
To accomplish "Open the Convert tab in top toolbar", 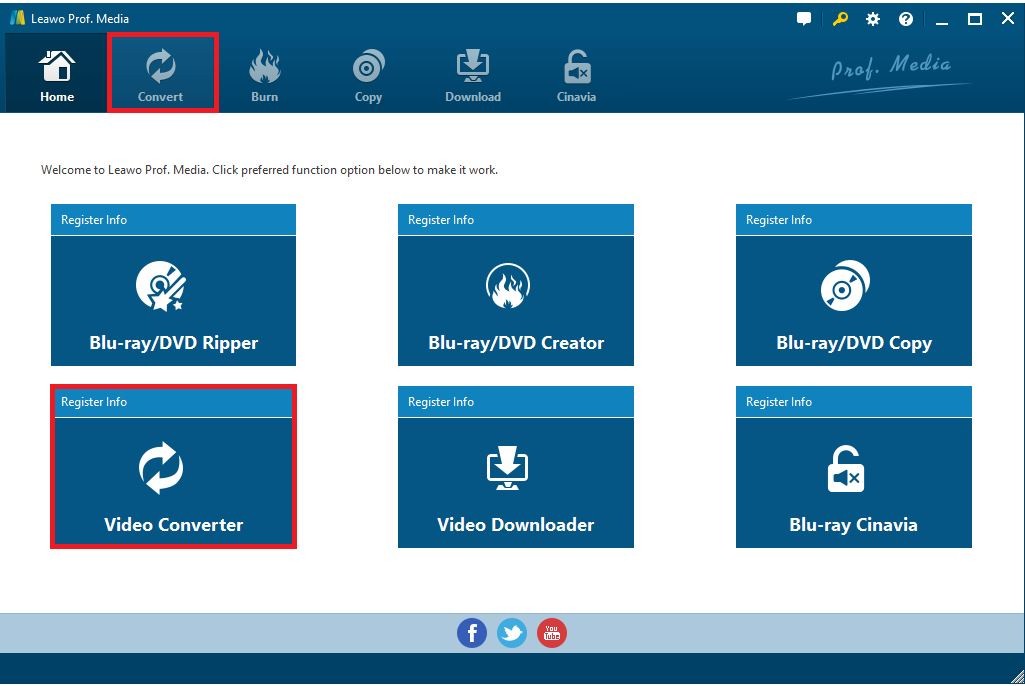I will [x=161, y=75].
